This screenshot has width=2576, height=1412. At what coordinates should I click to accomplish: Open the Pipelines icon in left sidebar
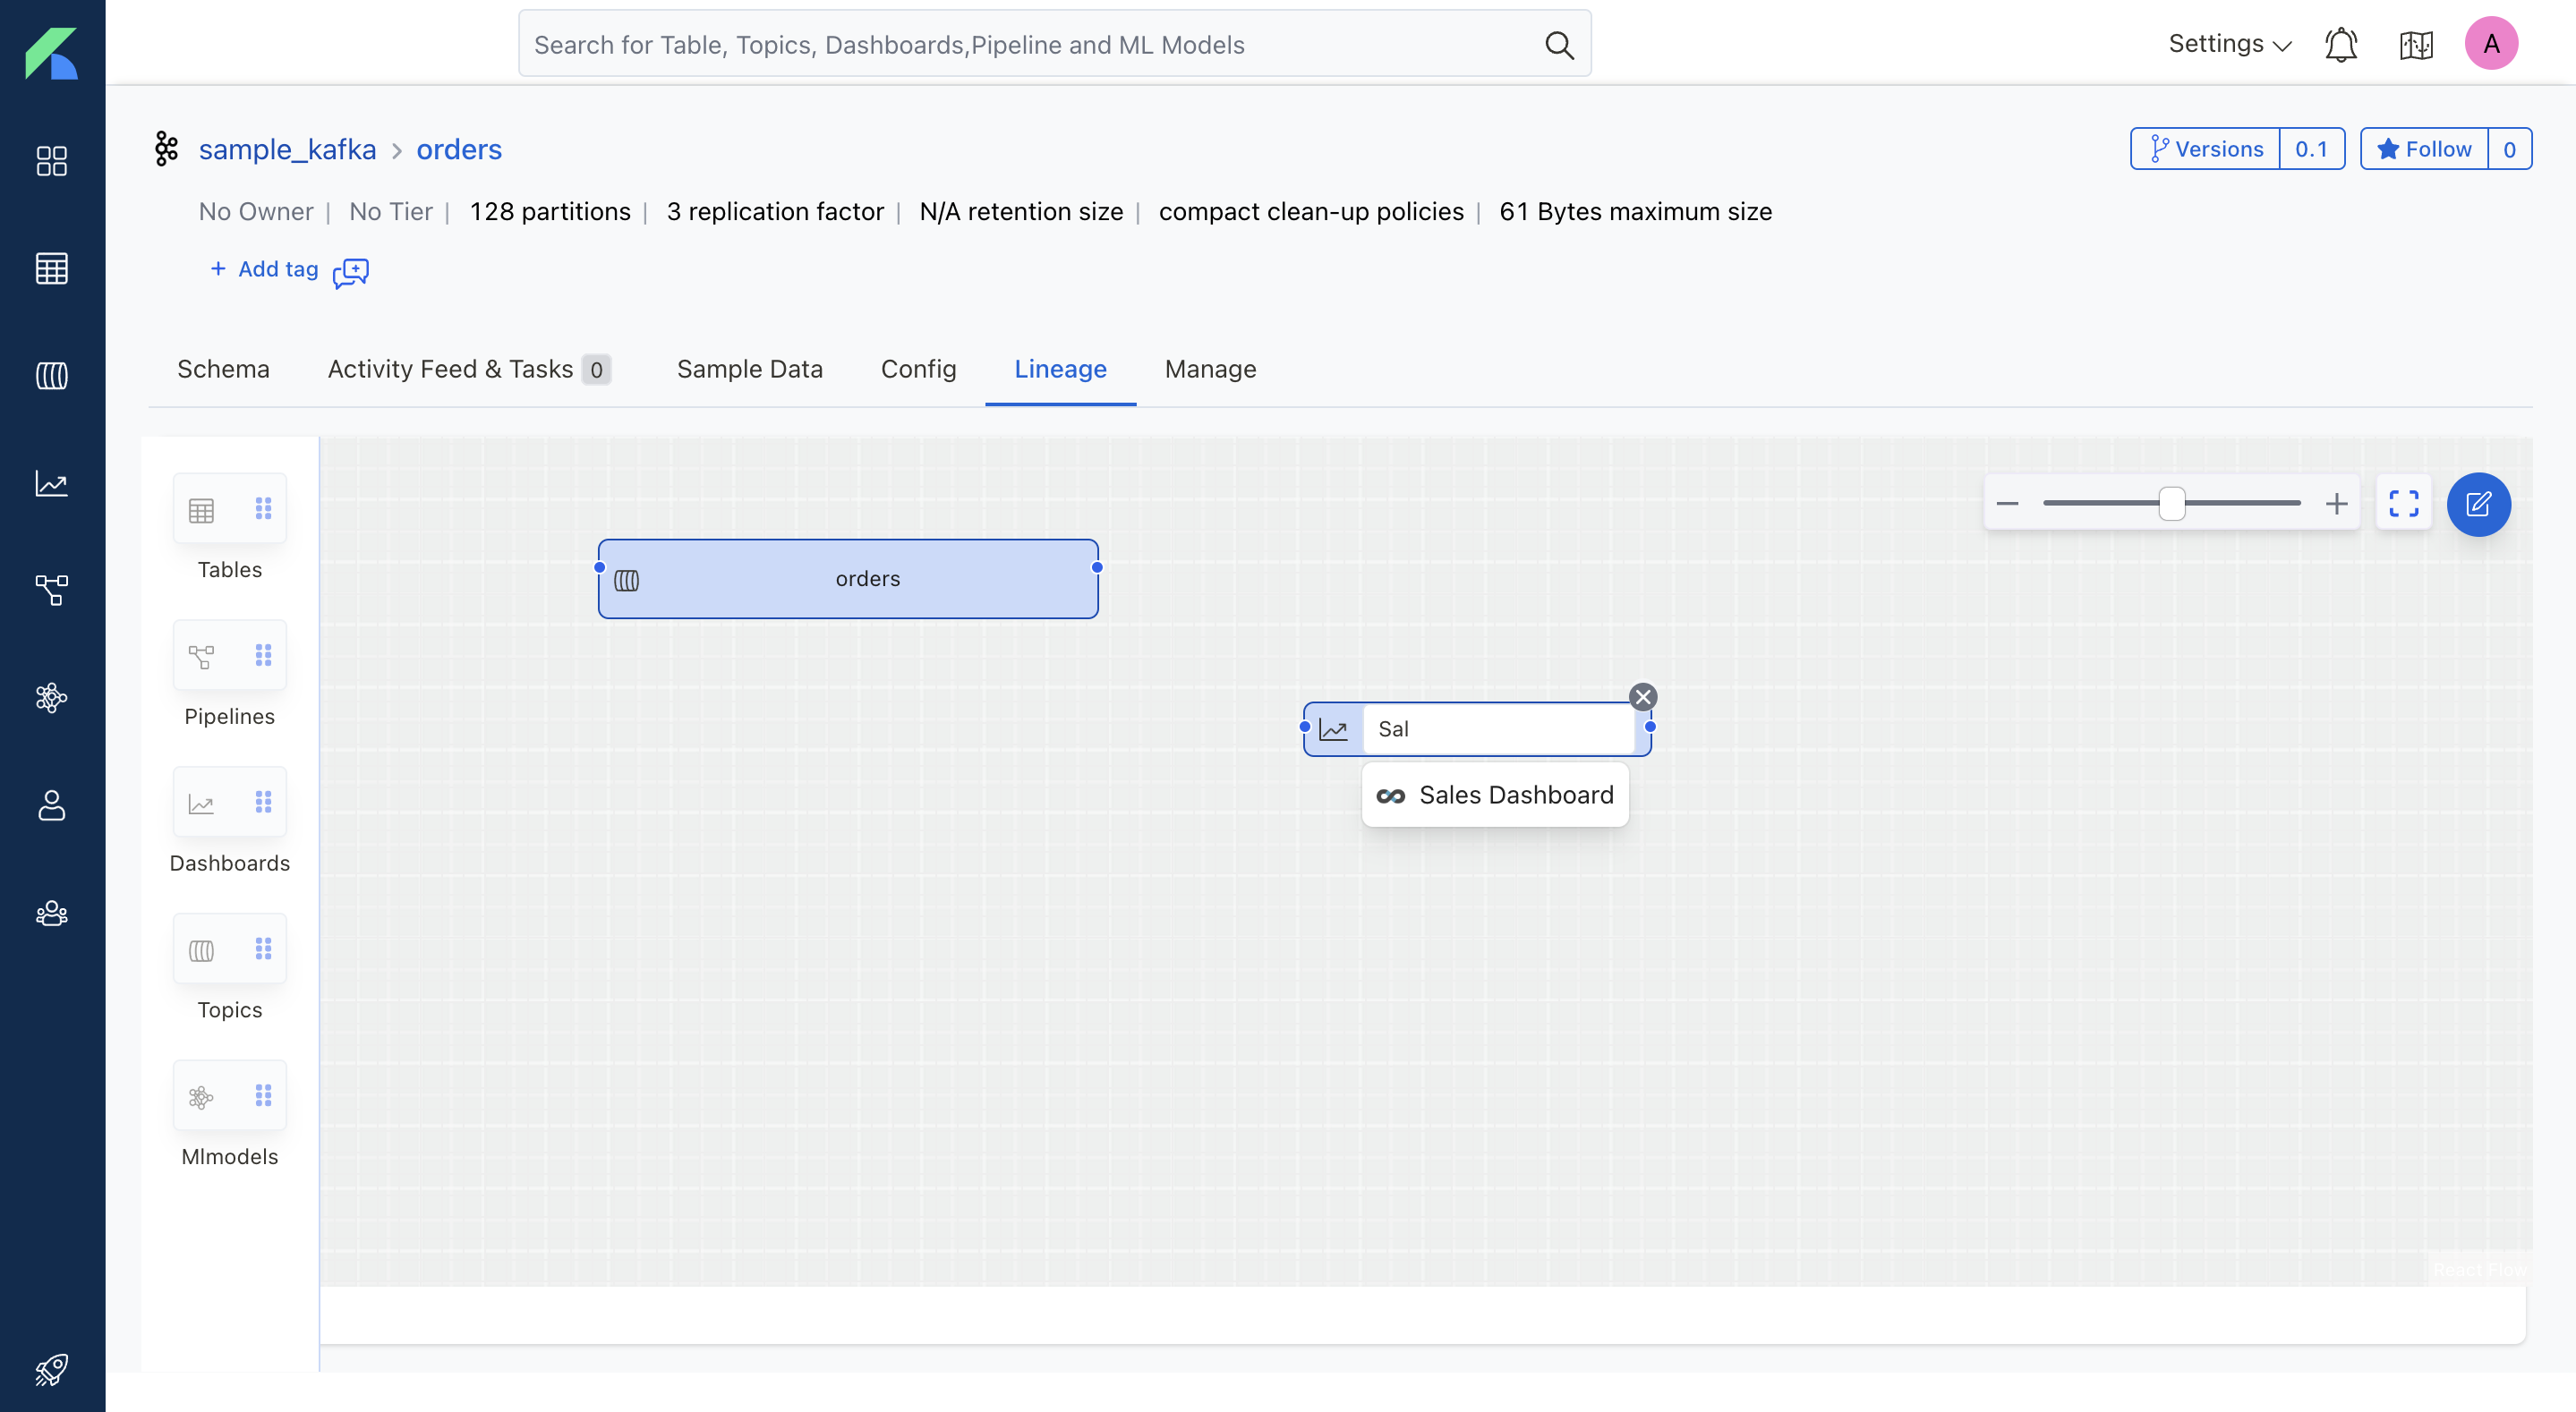[51, 590]
